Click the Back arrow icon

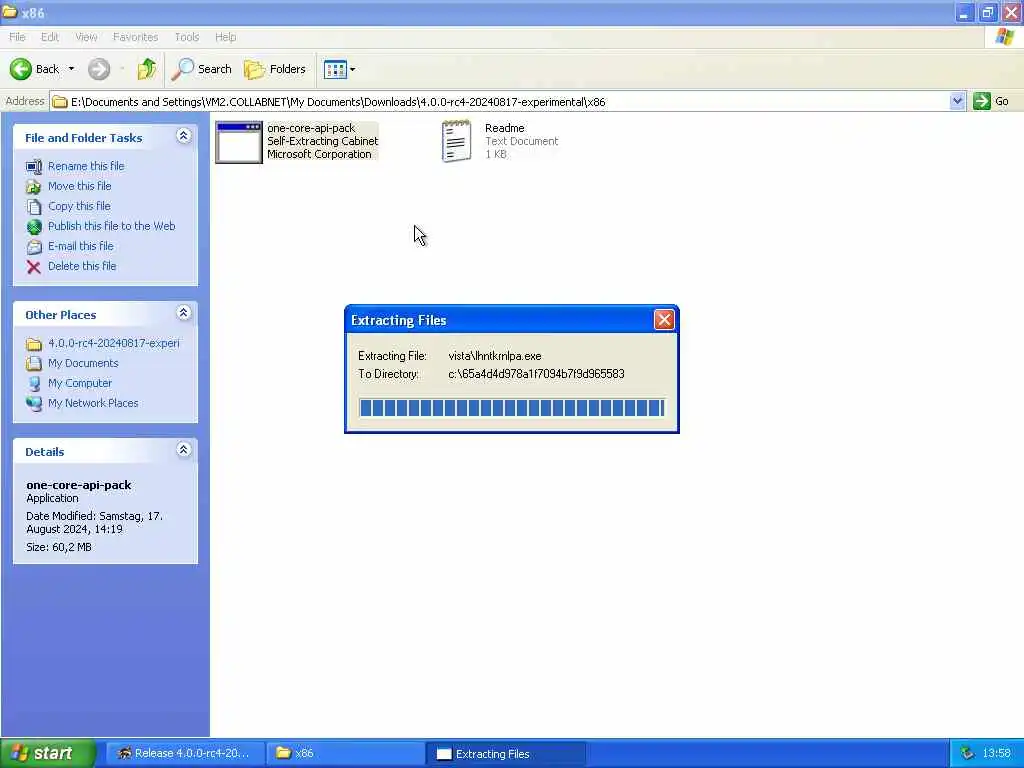click(21, 69)
